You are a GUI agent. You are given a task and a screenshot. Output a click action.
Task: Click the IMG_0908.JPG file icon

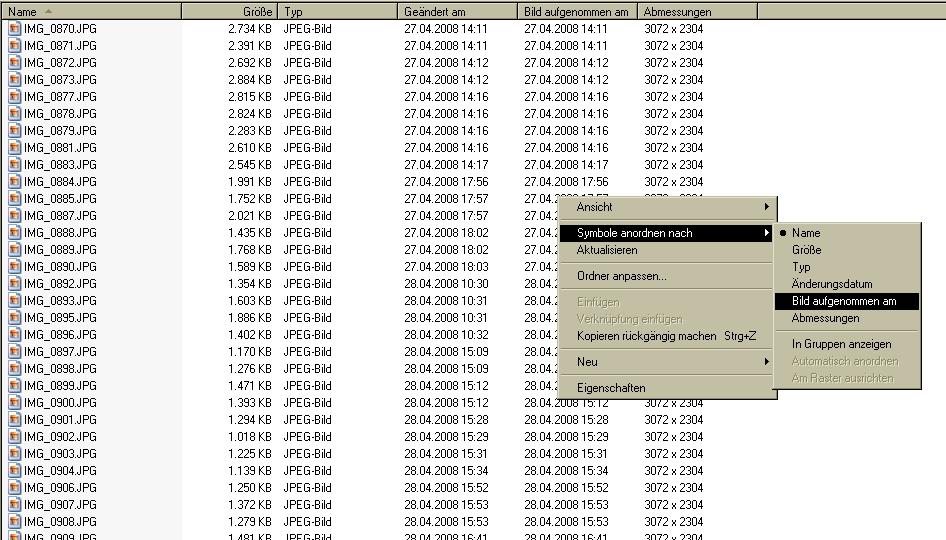click(x=14, y=522)
